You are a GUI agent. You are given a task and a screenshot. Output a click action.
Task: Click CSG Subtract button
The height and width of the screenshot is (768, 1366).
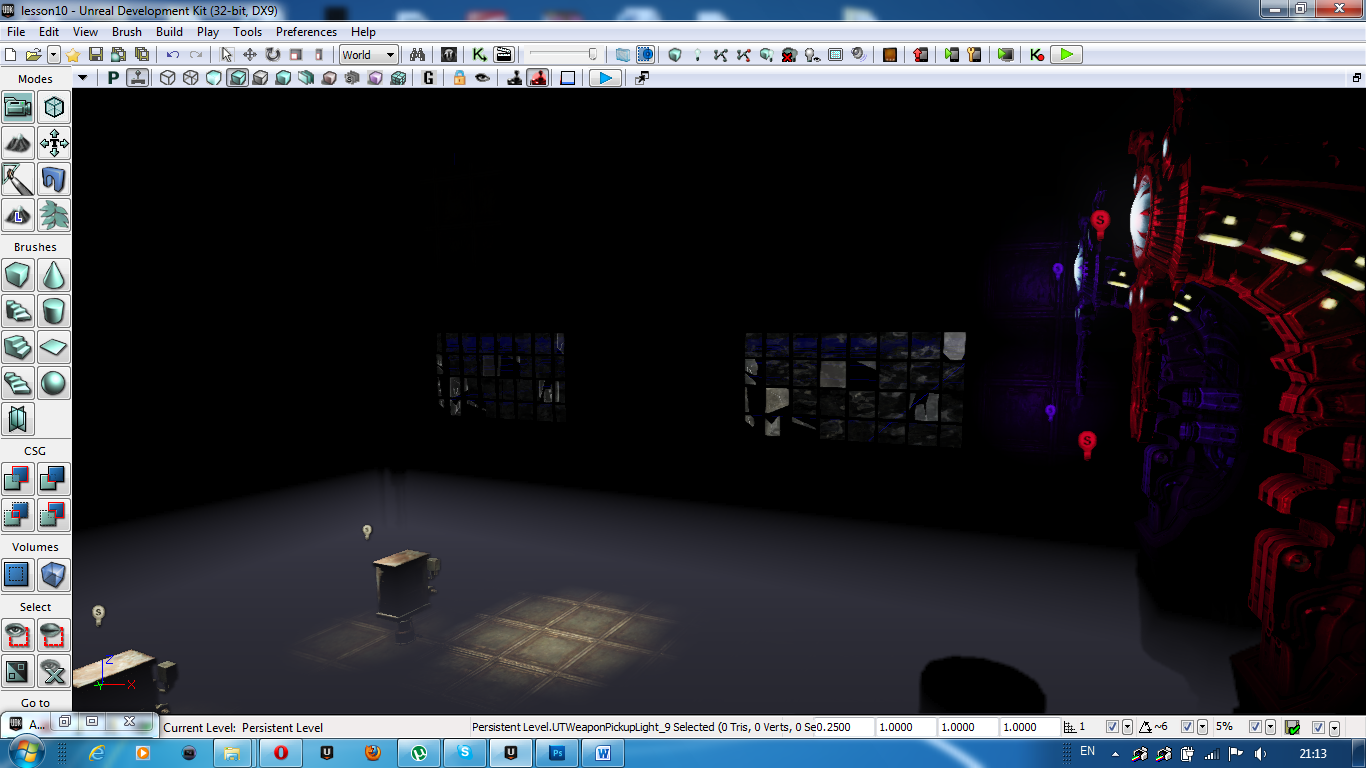(54, 479)
